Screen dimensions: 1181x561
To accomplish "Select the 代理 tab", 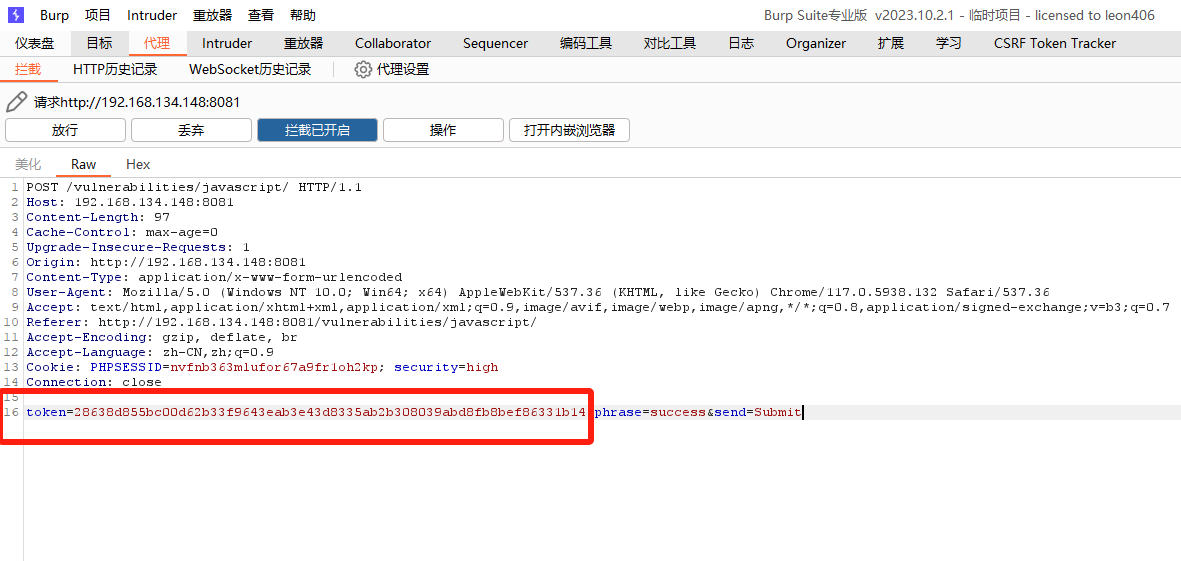I will (157, 44).
